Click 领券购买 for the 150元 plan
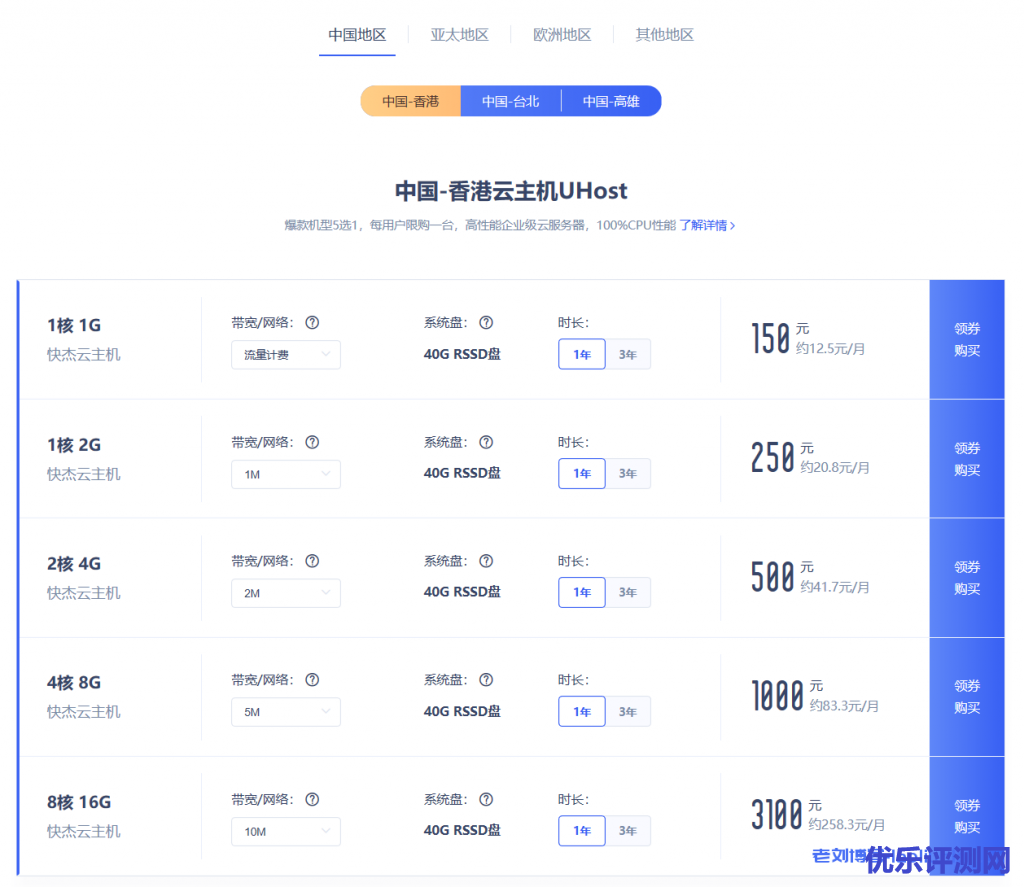The height and width of the screenshot is (887, 1024). (x=967, y=340)
